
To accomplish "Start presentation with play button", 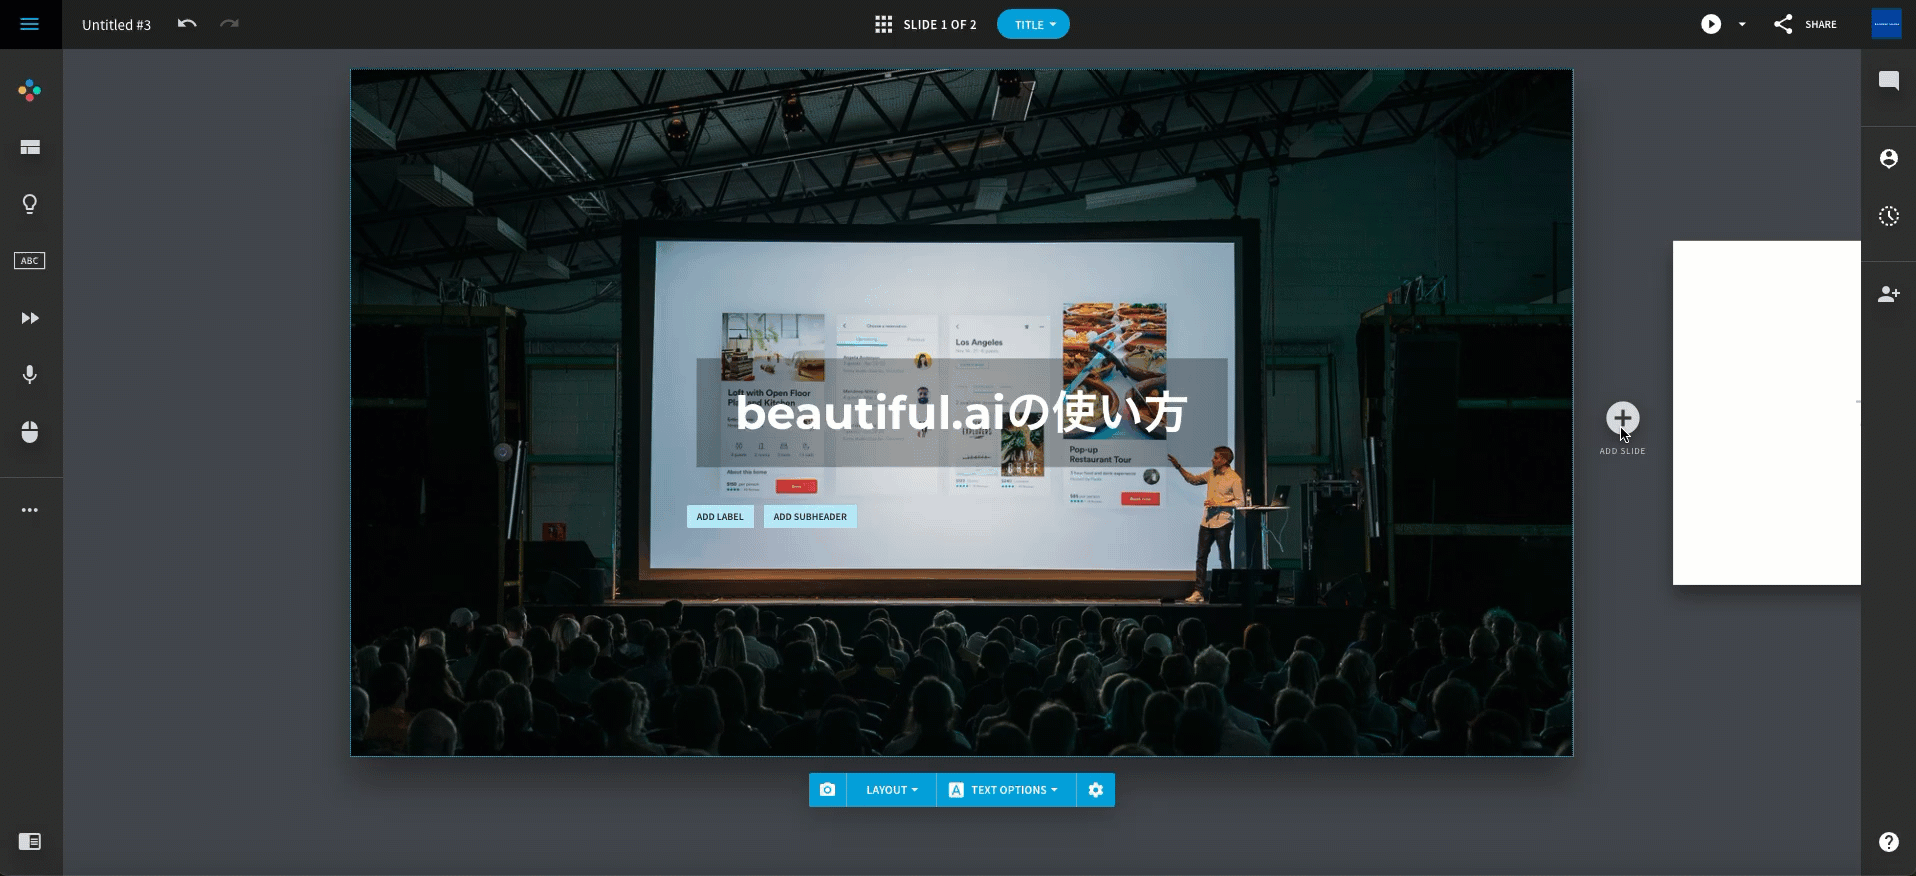I will (x=1711, y=24).
